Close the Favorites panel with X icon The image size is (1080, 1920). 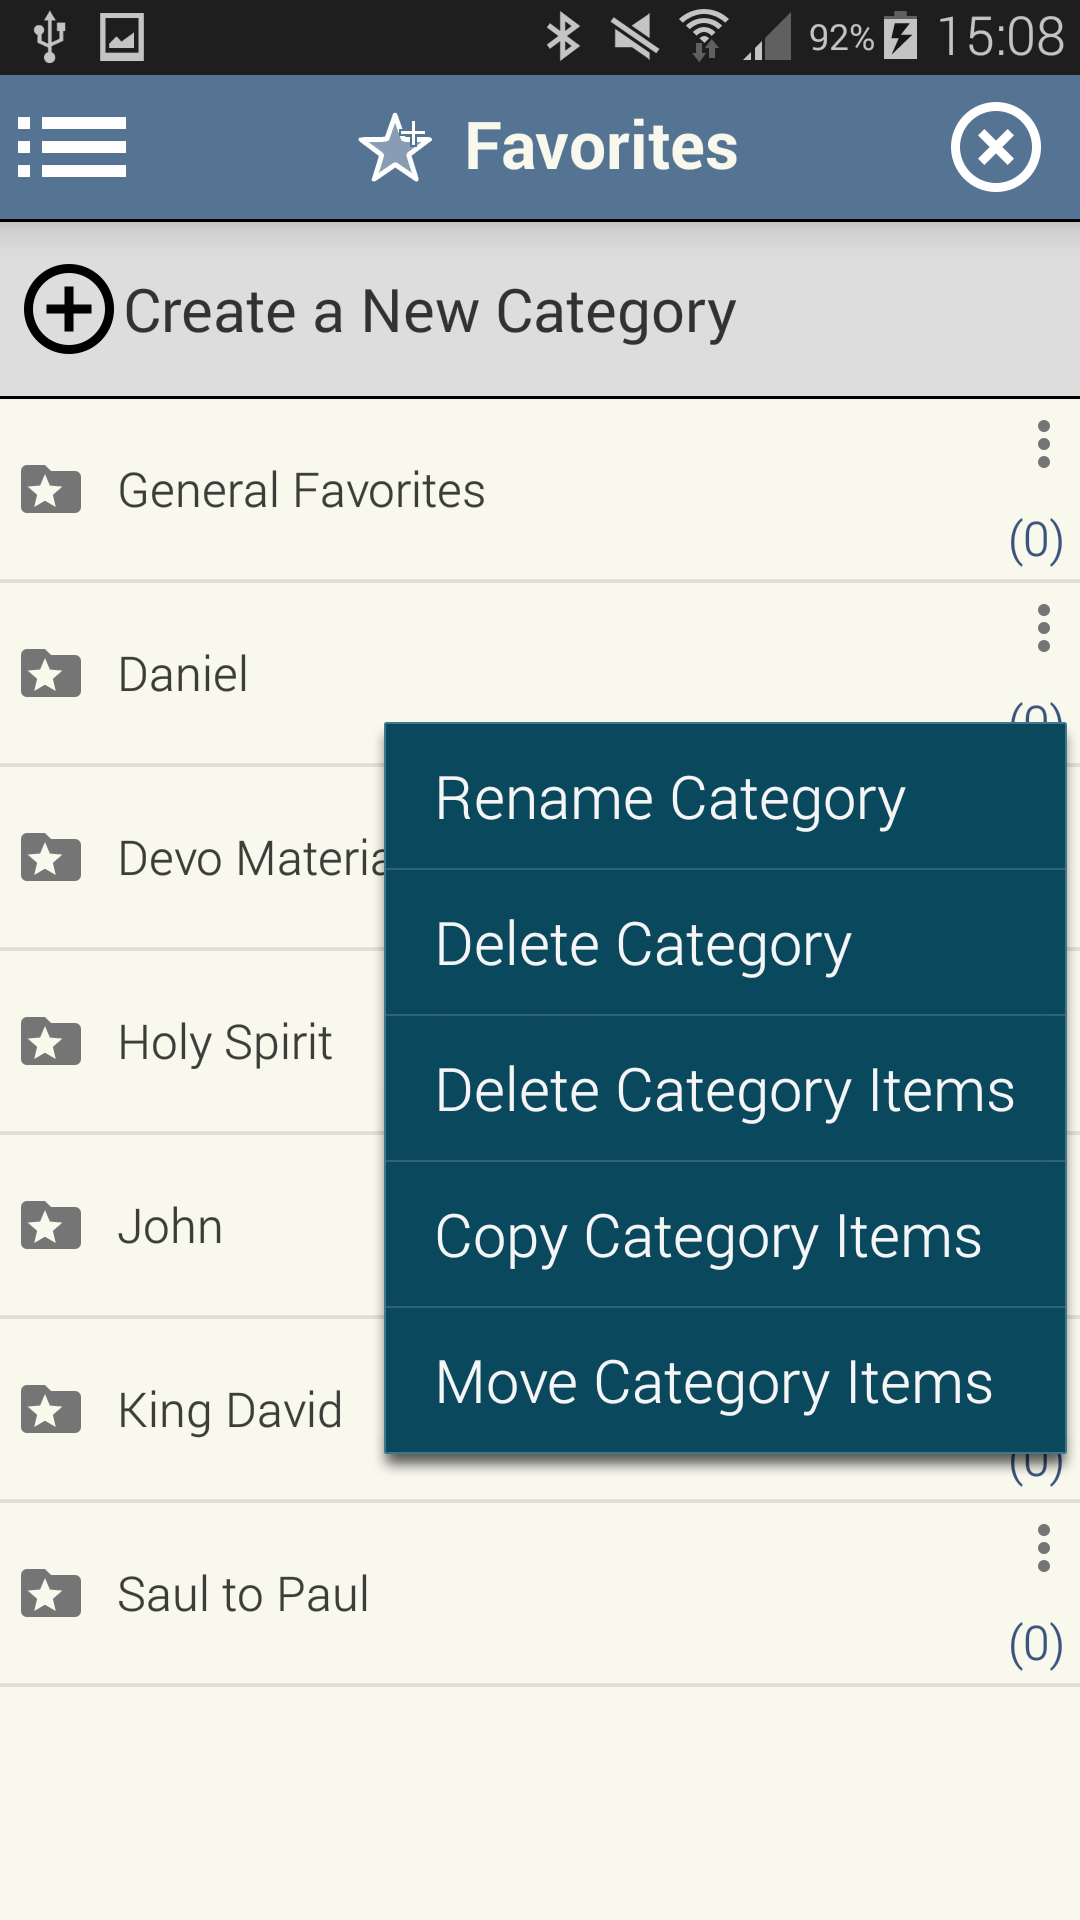995,147
